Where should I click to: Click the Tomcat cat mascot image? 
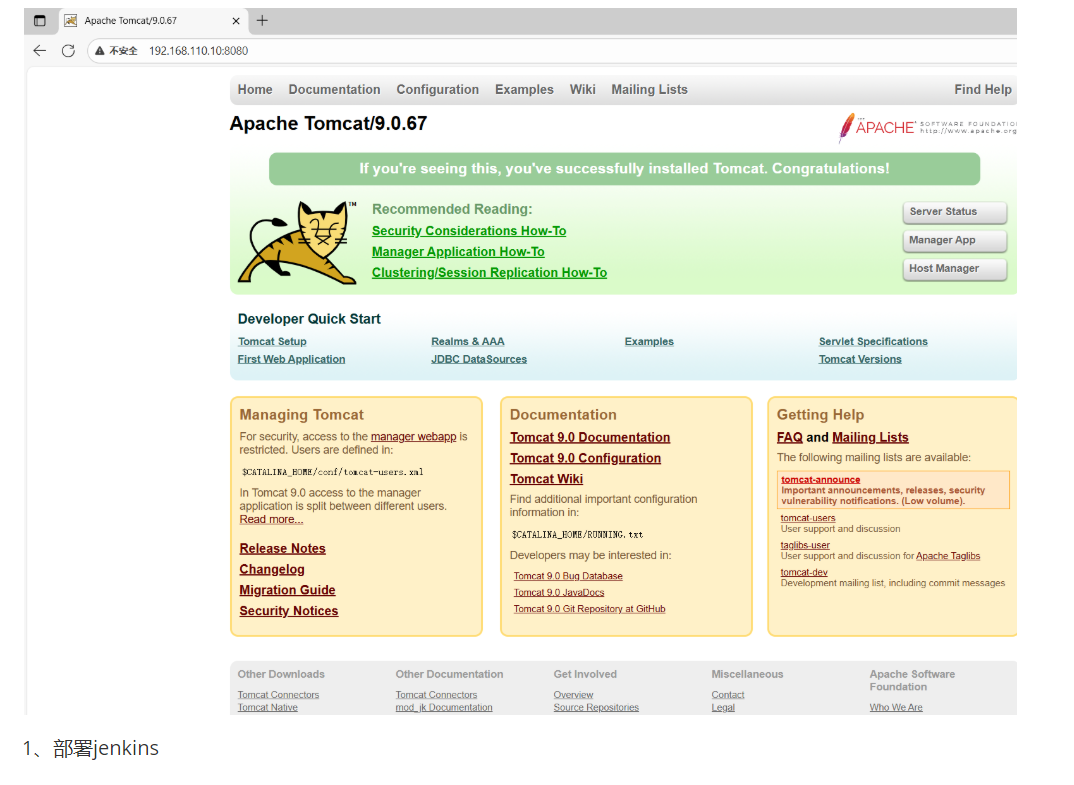297,243
